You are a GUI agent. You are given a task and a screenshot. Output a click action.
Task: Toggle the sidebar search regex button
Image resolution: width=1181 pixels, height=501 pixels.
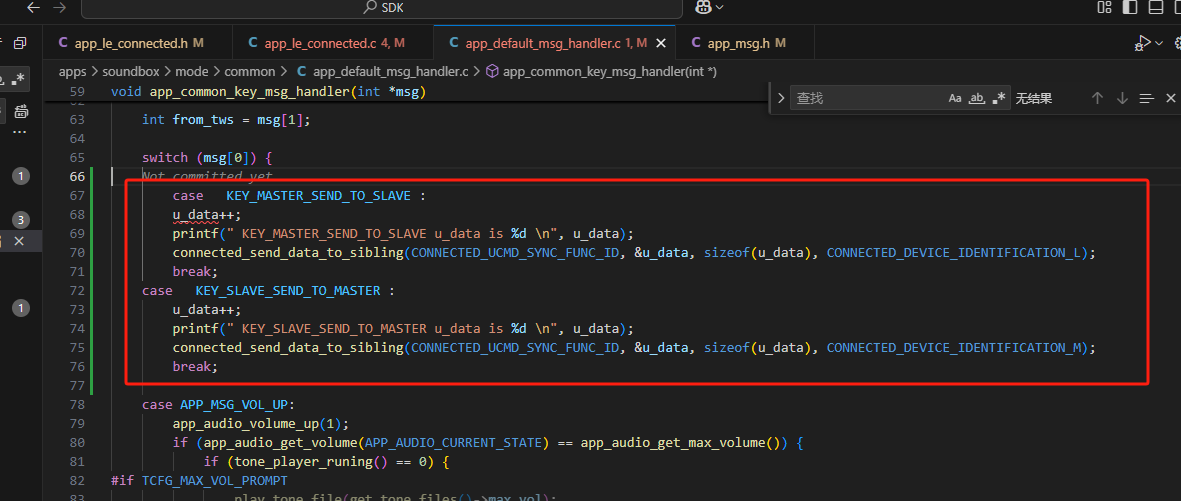(18, 78)
